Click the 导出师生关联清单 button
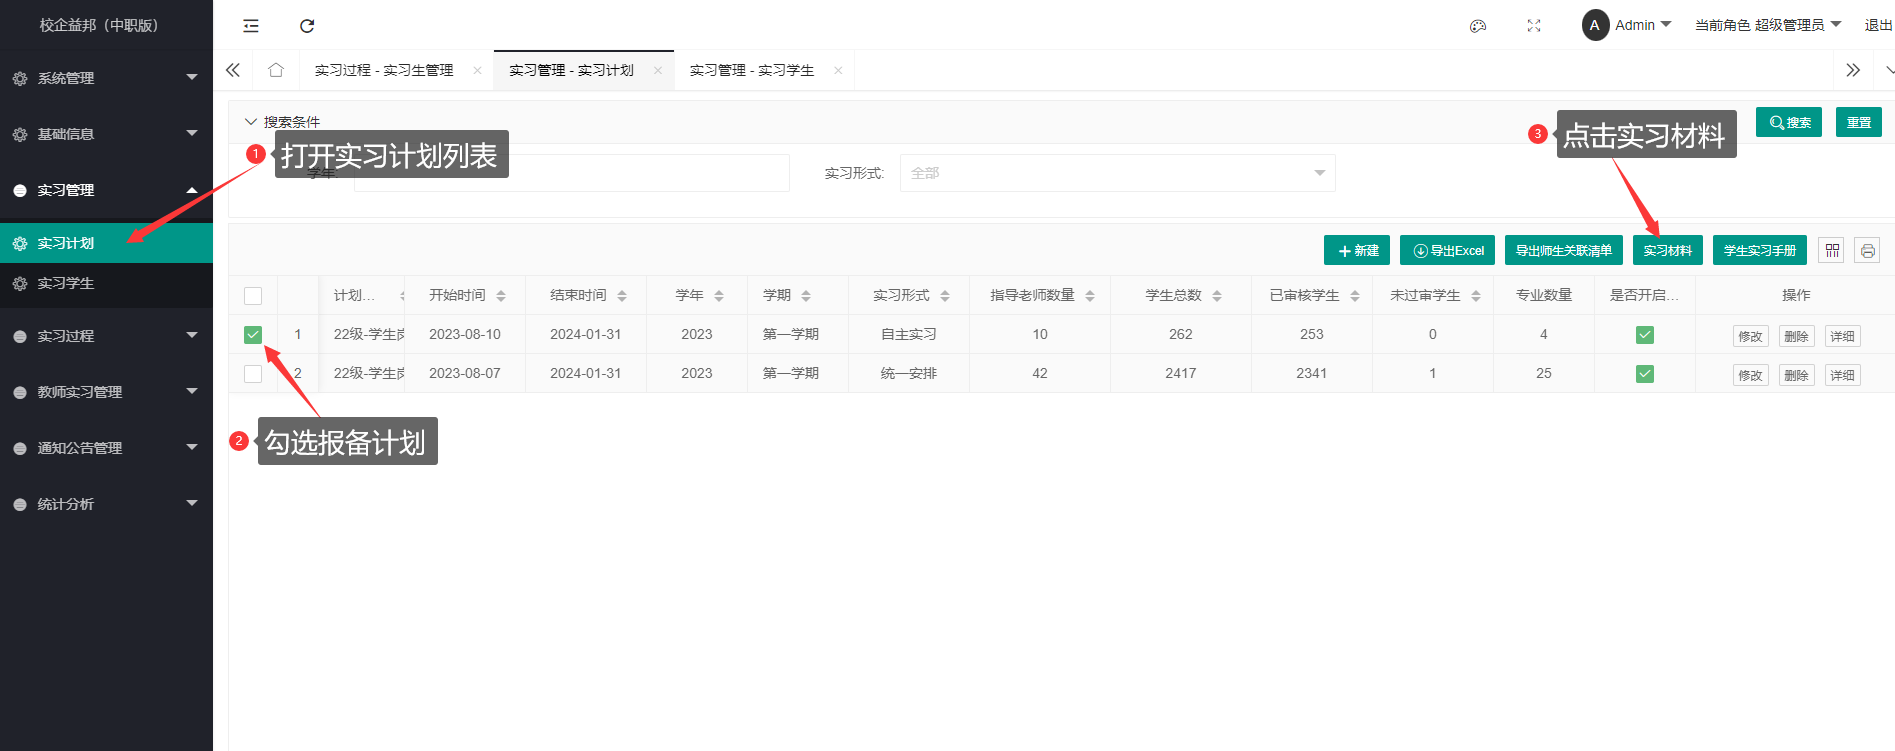Viewport: 1895px width, 751px height. pos(1563,251)
